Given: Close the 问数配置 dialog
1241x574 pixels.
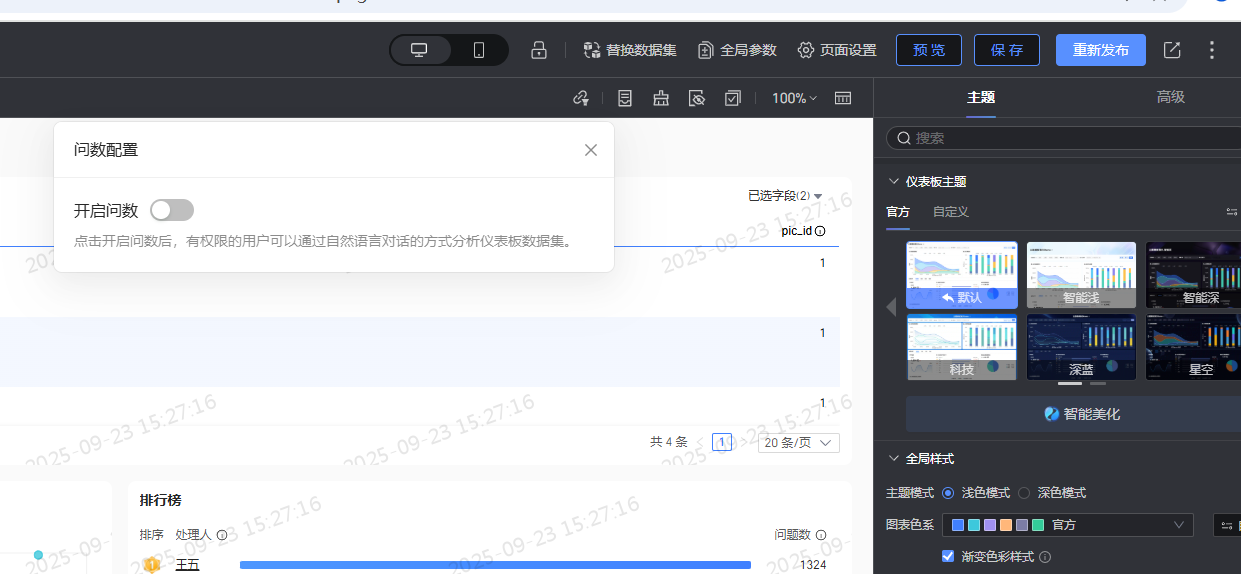Looking at the screenshot, I should click(591, 150).
